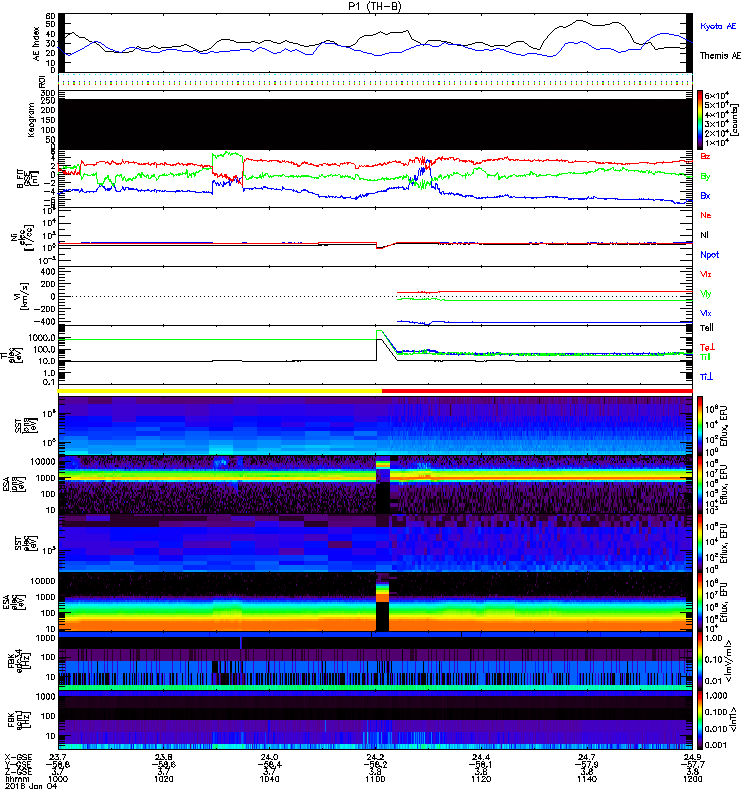Select the black Ni density legend label
The height and width of the screenshot is (800, 750).
point(704,235)
